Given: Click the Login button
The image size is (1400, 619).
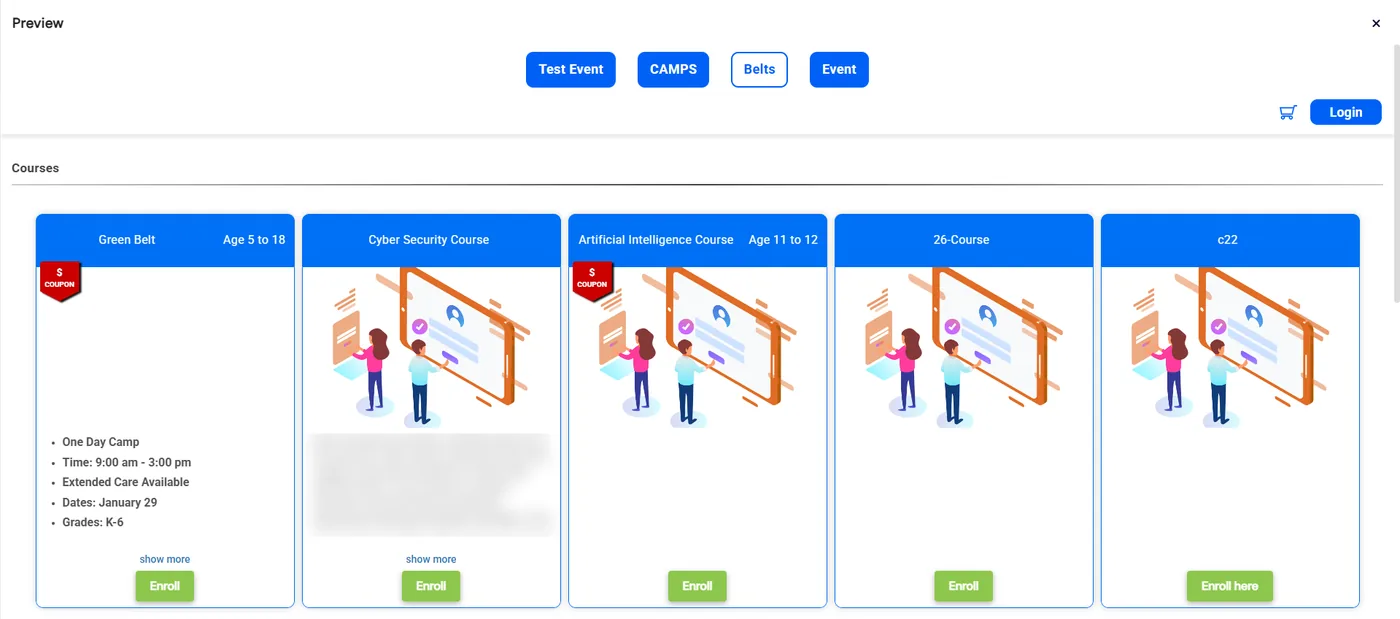Looking at the screenshot, I should [1345, 112].
